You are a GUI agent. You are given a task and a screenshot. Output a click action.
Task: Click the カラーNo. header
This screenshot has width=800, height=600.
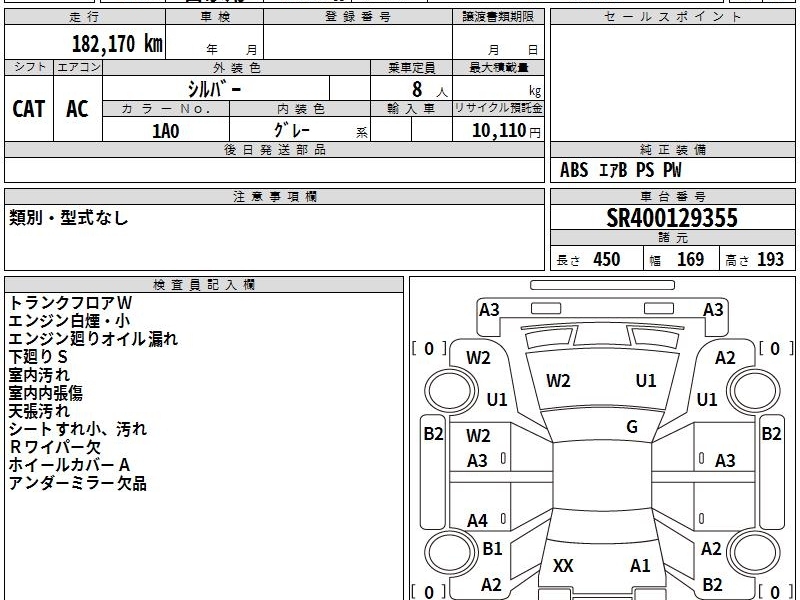pos(166,109)
